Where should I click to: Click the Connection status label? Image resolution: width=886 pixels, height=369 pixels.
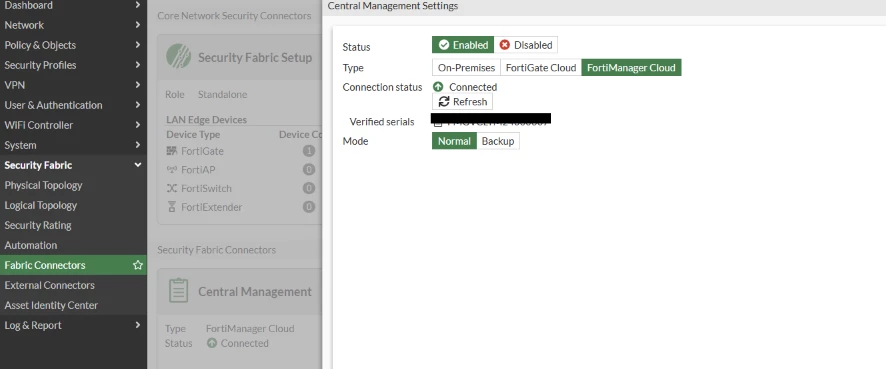click(x=382, y=87)
